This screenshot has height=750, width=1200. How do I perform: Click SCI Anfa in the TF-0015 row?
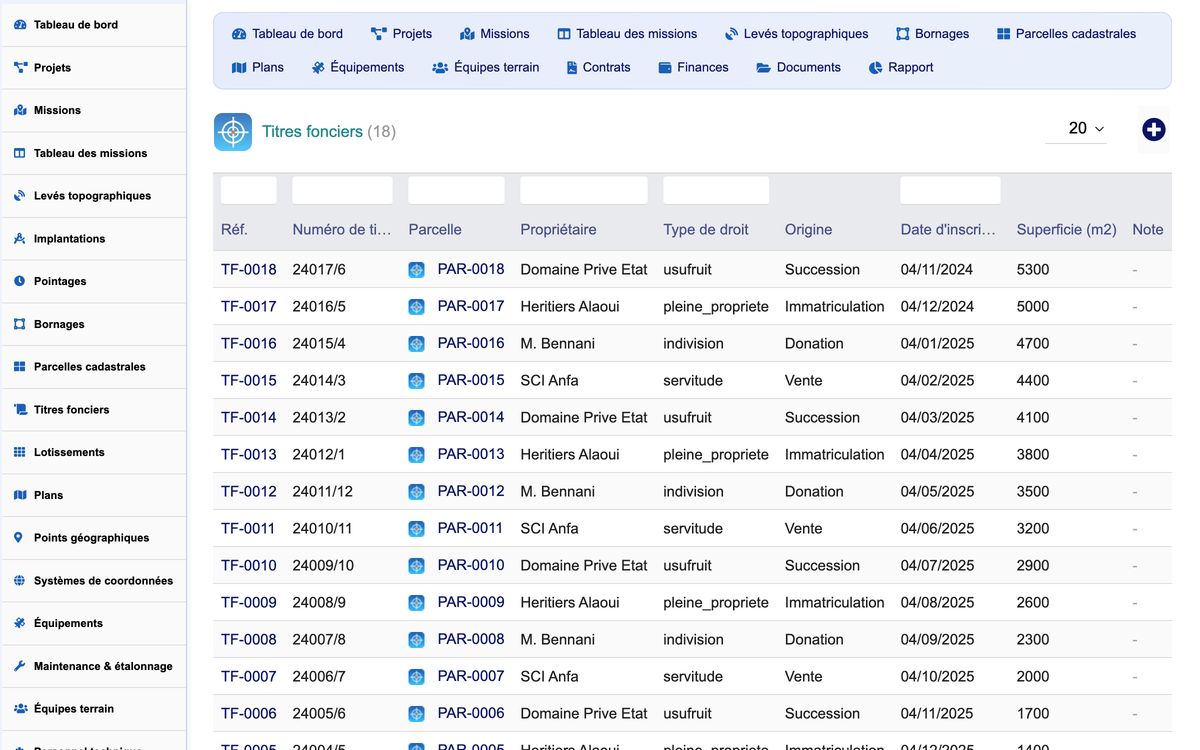(x=549, y=381)
